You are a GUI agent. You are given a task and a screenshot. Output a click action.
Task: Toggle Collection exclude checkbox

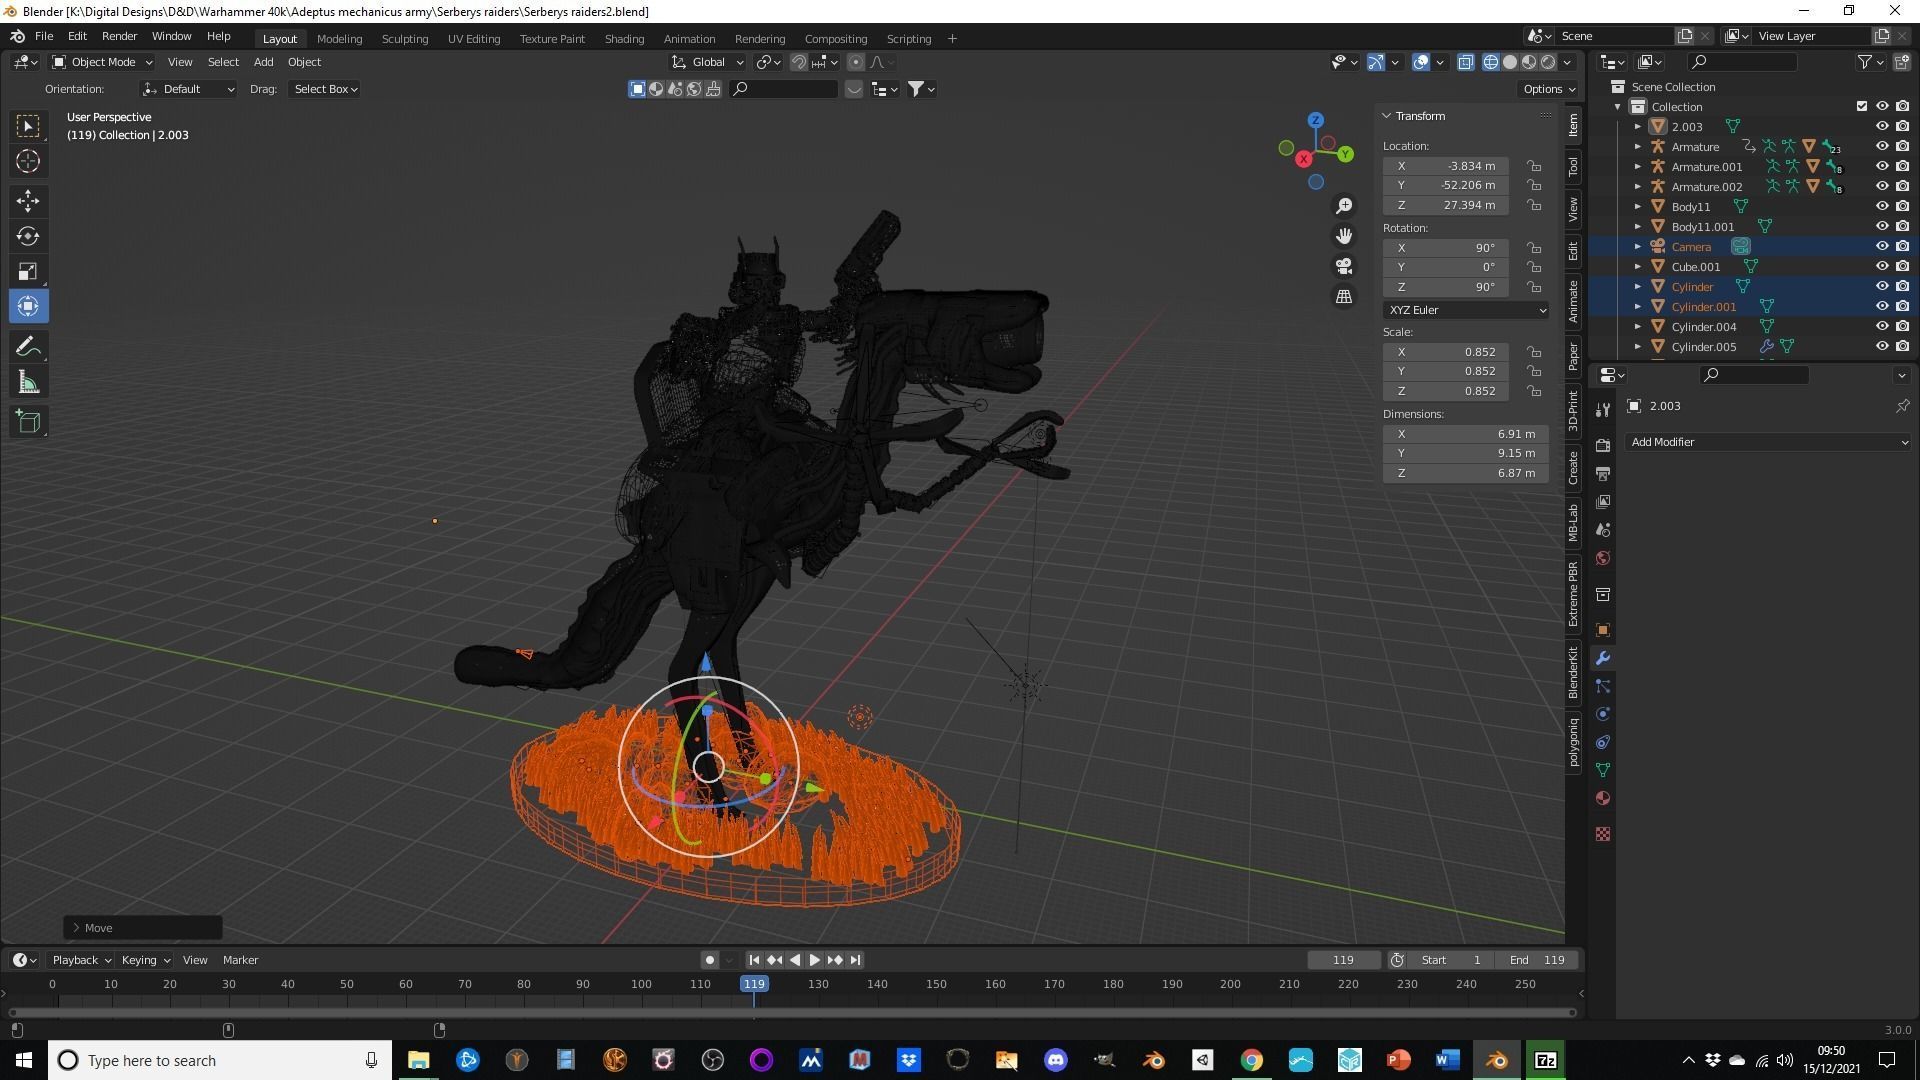pyautogui.click(x=1861, y=107)
